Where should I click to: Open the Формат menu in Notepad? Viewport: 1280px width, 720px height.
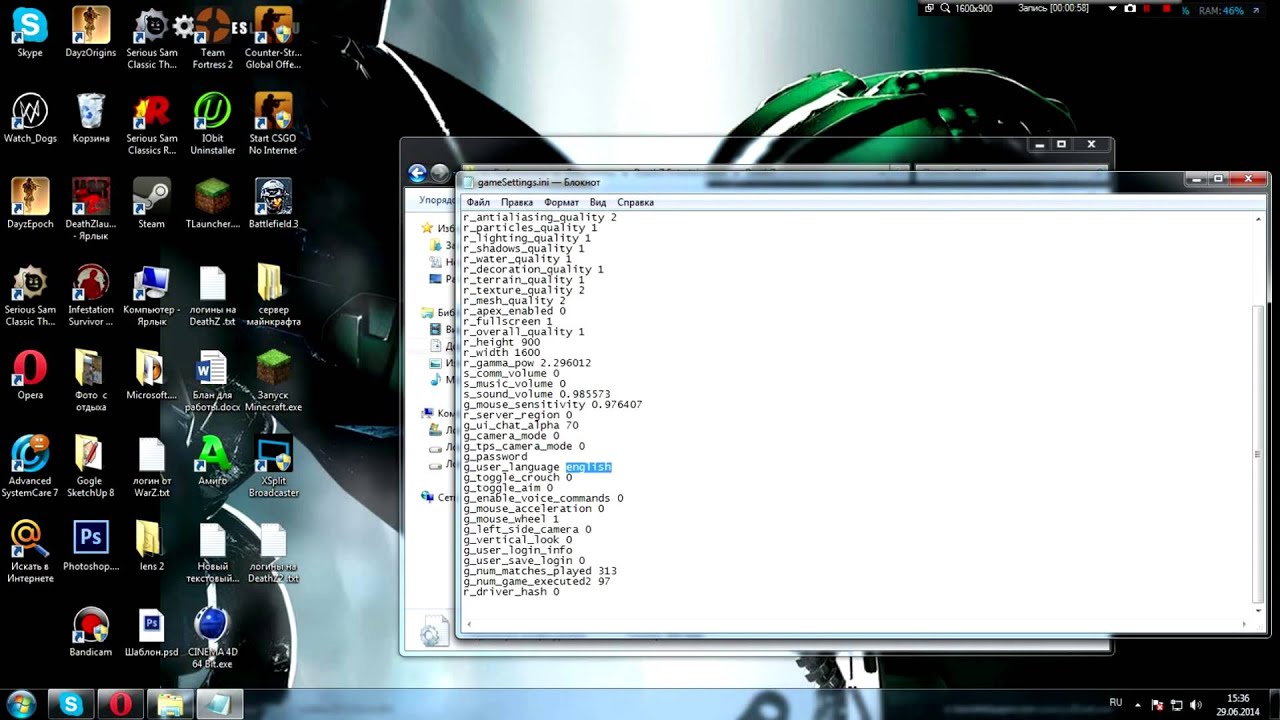[x=562, y=202]
